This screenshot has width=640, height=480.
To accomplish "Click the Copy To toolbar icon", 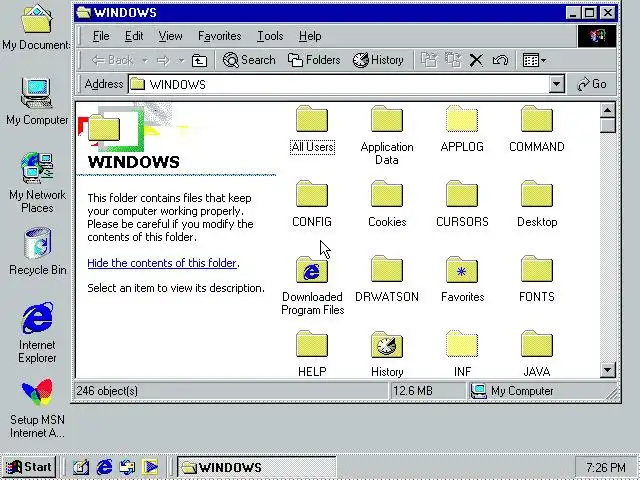I will point(453,60).
